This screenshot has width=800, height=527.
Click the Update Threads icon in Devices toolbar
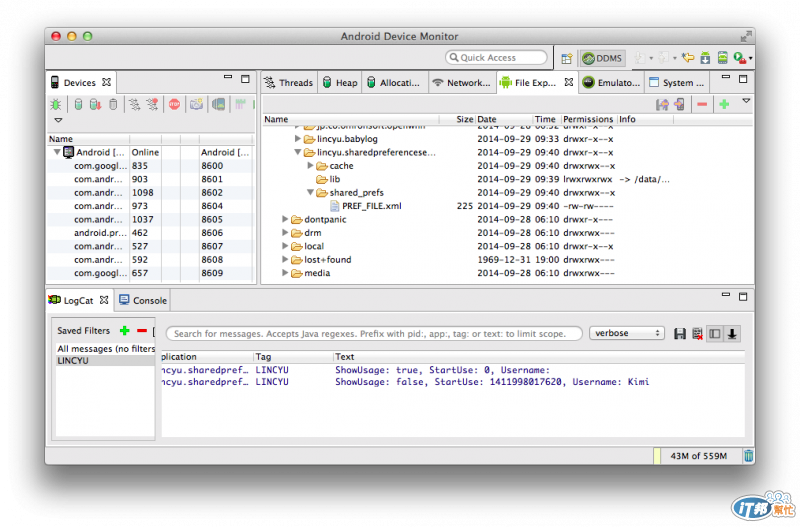click(x=134, y=105)
